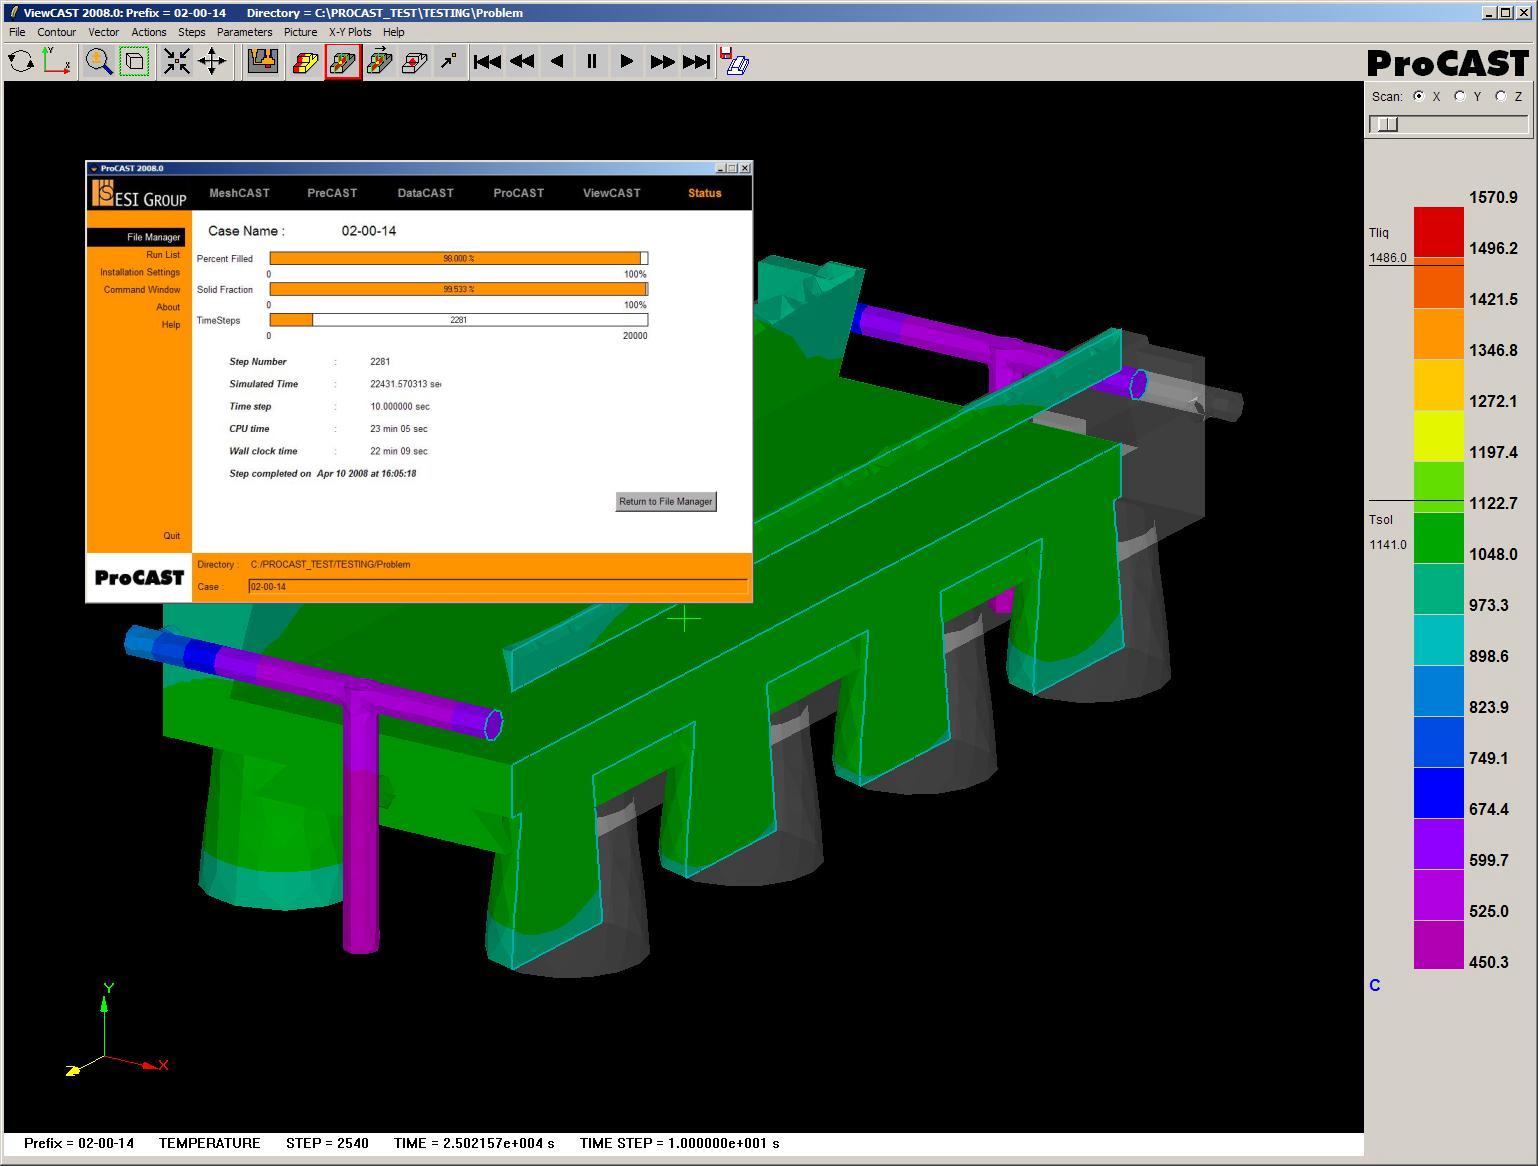This screenshot has height=1166, width=1538.
Task: Open the File menu
Action: 17,32
